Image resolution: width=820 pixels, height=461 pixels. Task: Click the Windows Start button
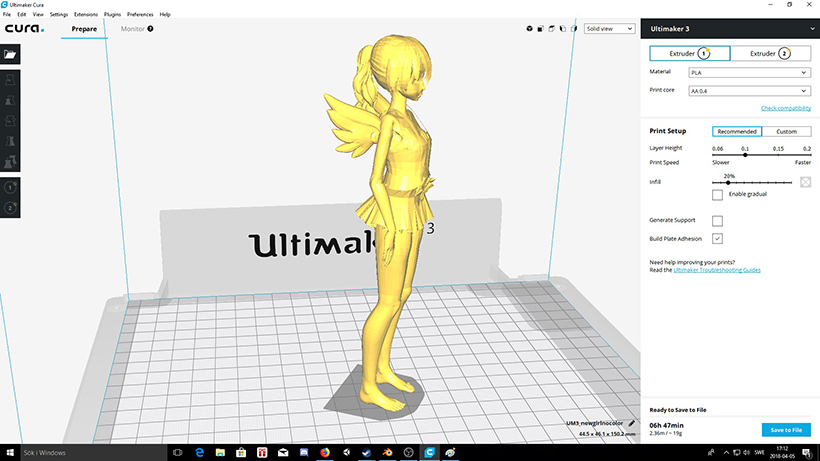[10, 453]
